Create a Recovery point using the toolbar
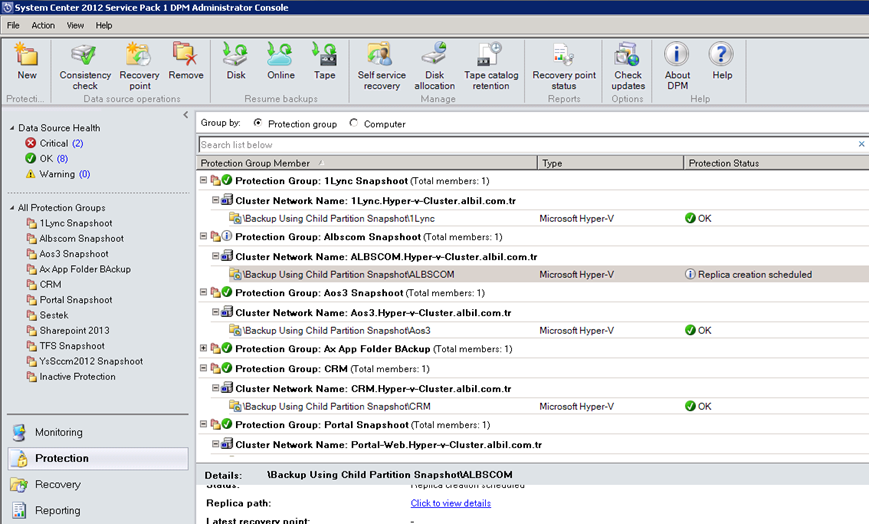The image size is (869, 524). tap(139, 67)
